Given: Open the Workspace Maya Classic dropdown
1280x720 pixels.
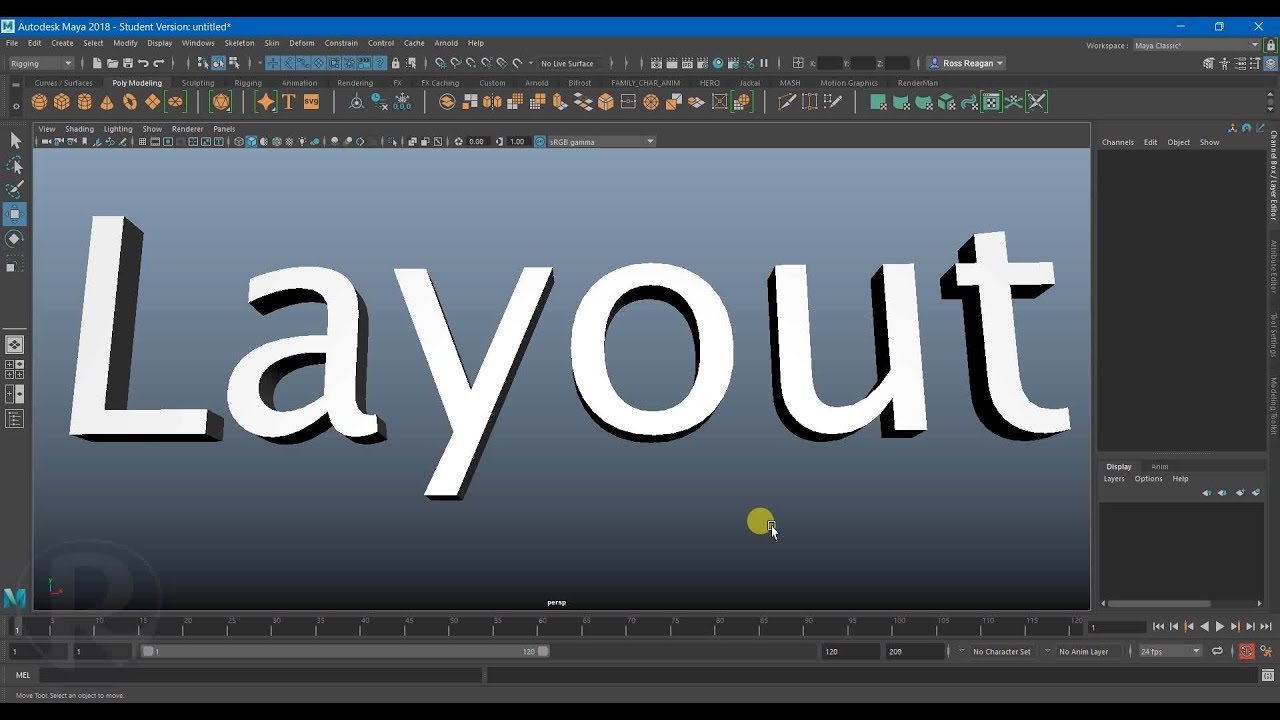Looking at the screenshot, I should [1197, 45].
